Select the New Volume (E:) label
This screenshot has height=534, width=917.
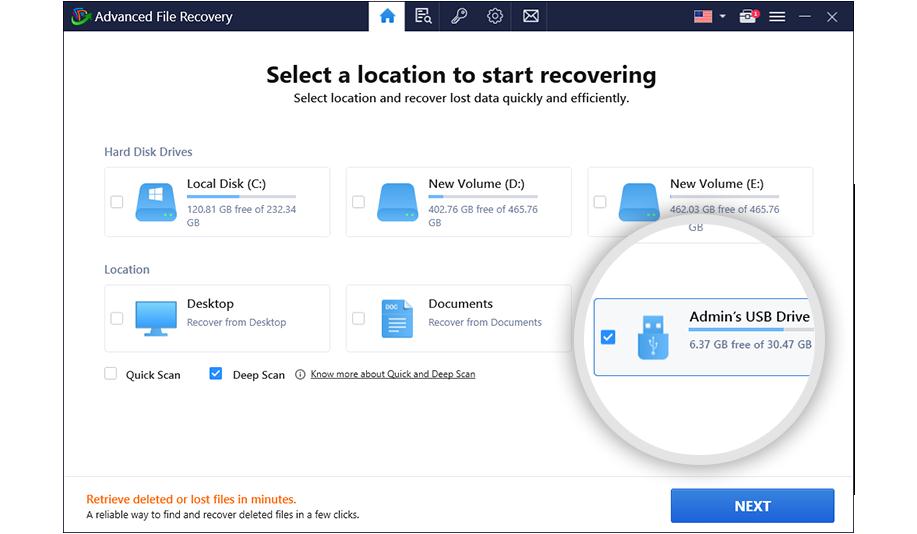click(717, 184)
